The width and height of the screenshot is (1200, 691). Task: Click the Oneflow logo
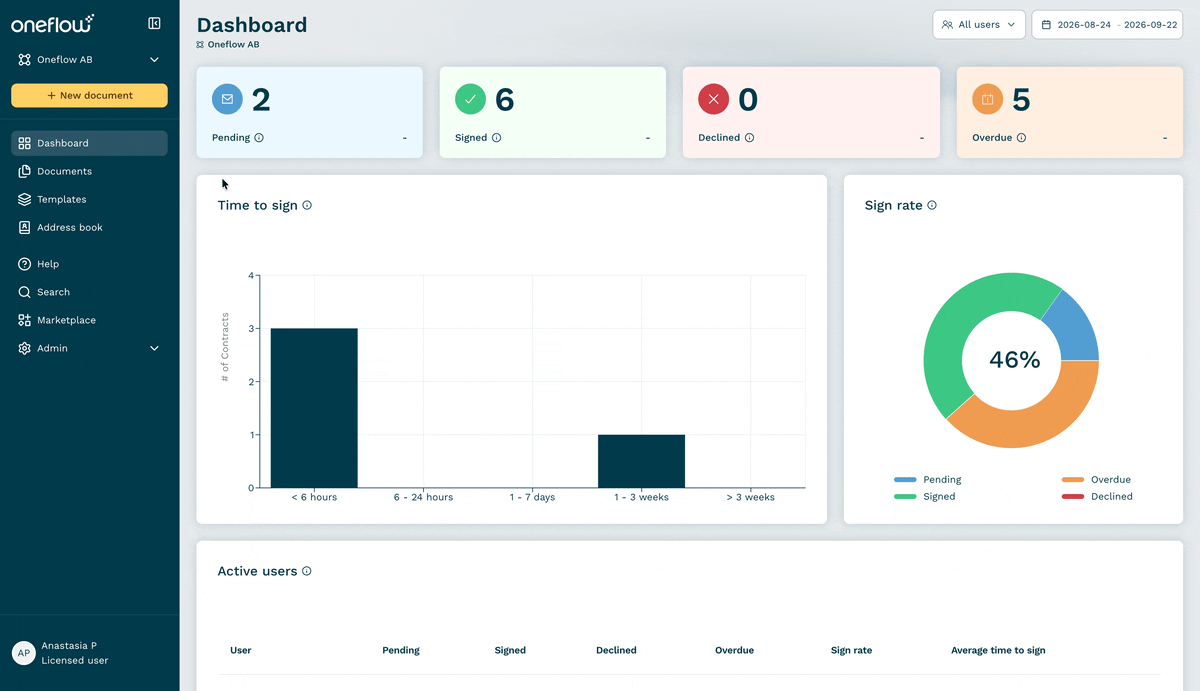tap(53, 23)
